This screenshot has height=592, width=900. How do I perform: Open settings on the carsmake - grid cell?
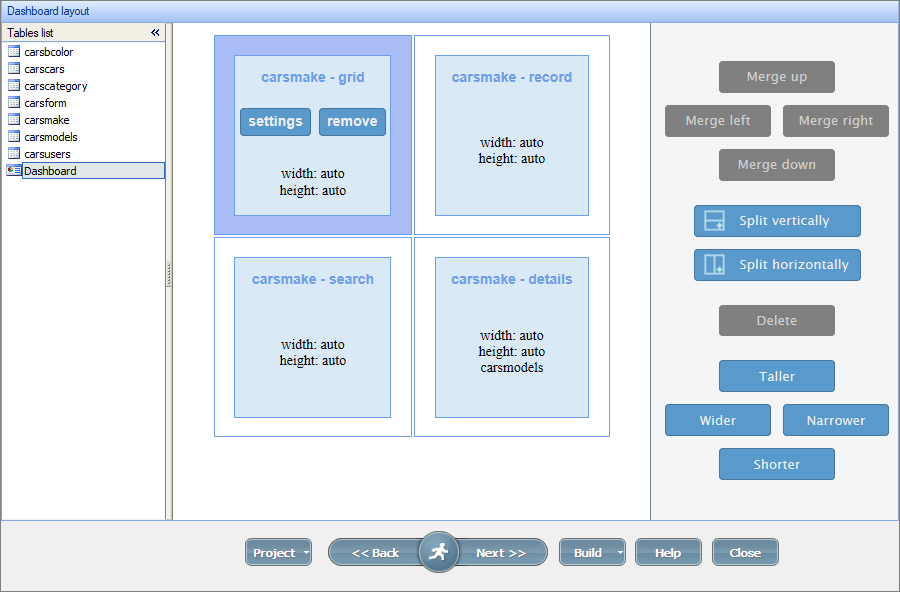(x=275, y=121)
